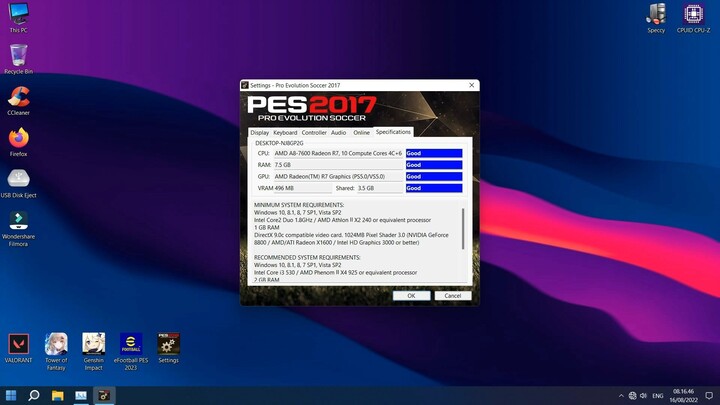Open the Windows Start menu
The image size is (720, 405).
(11, 395)
